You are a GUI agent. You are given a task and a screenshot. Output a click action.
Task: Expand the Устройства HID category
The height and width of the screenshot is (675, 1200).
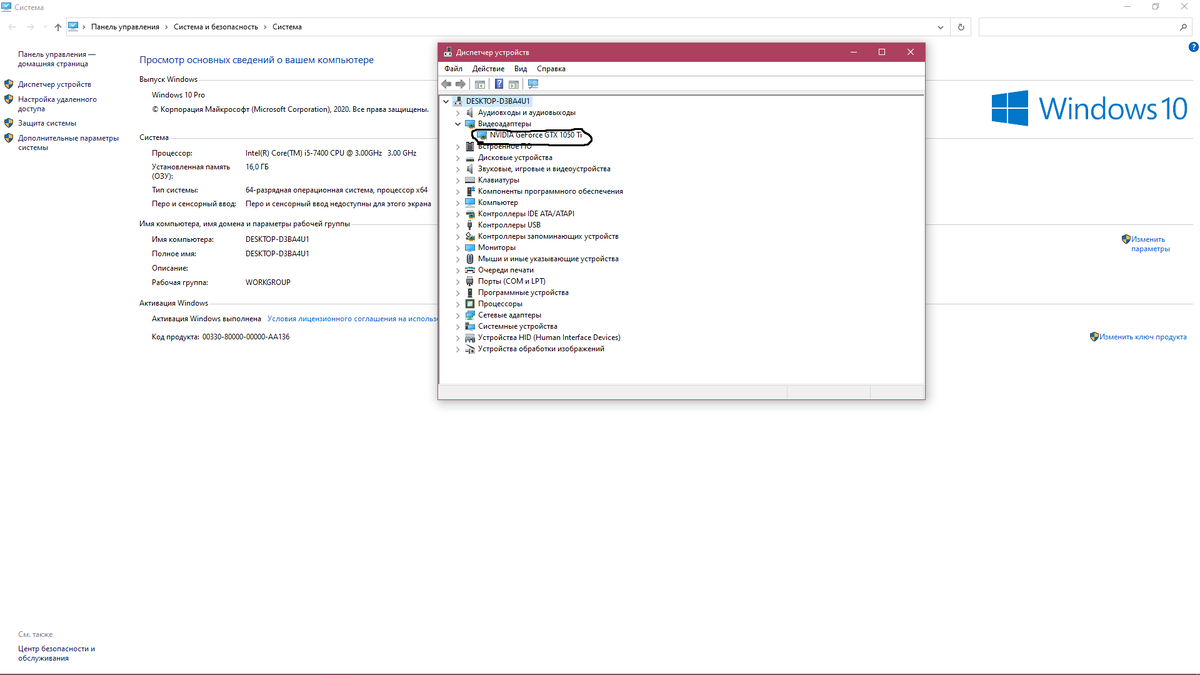458,337
